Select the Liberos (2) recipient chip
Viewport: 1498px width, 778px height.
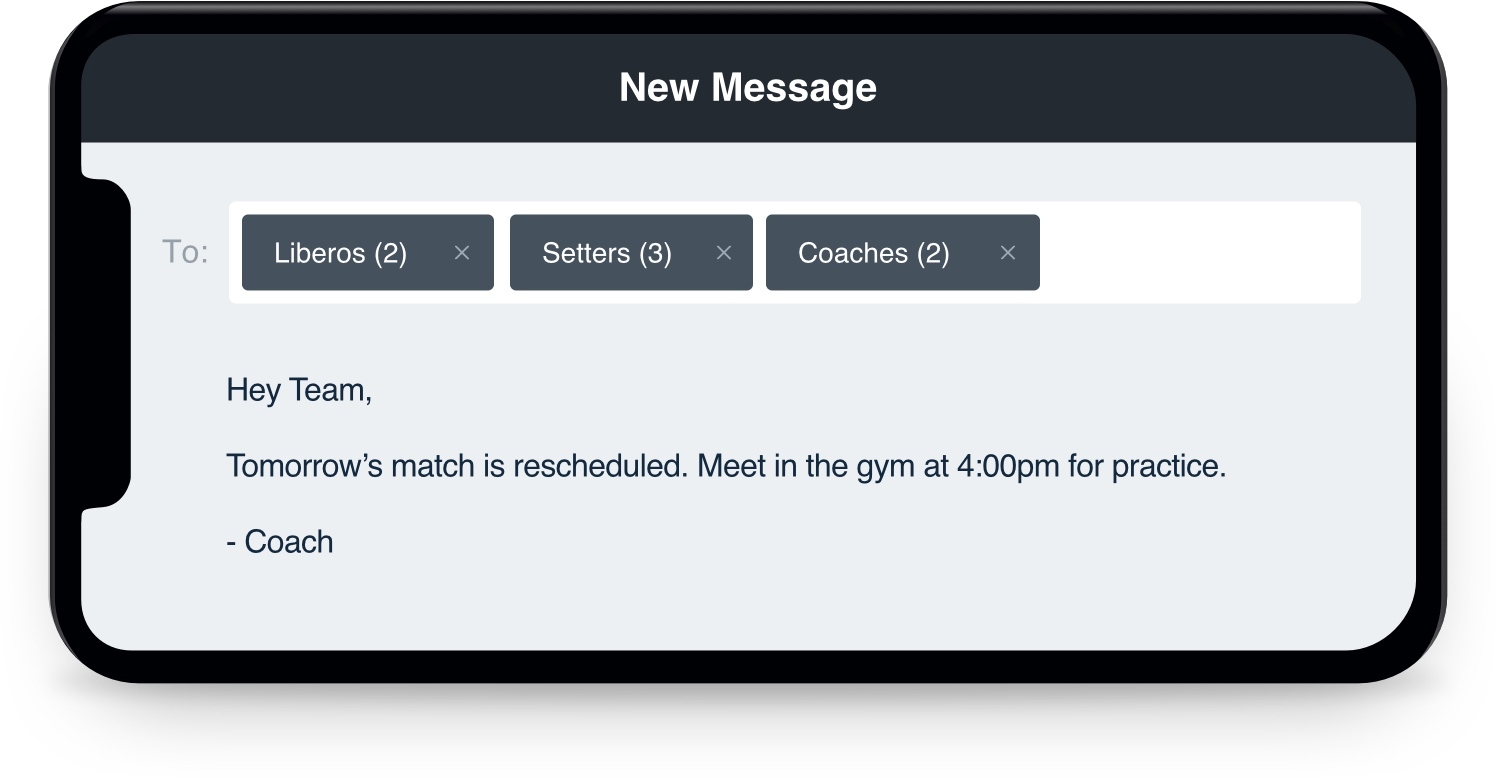pos(340,253)
